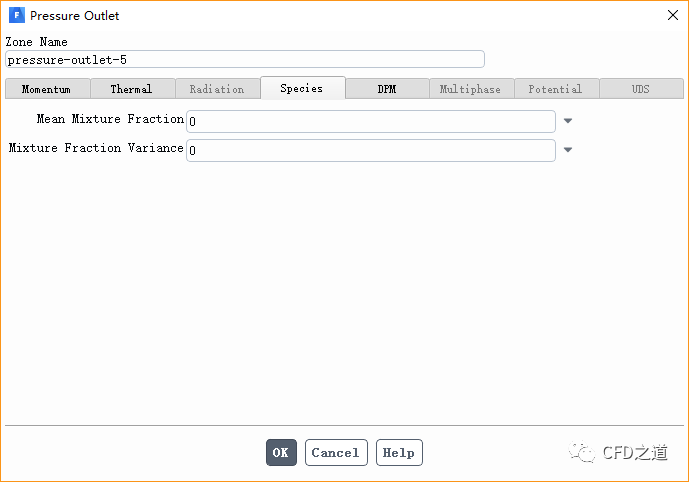Click the Cancel button

coord(336,453)
